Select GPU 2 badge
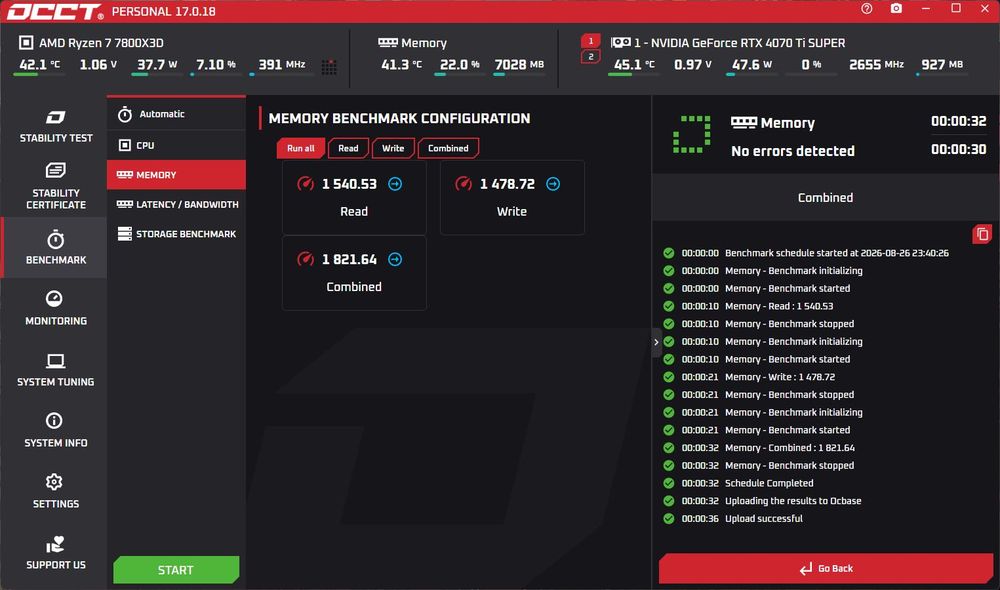The width and height of the screenshot is (1000, 590). (591, 57)
